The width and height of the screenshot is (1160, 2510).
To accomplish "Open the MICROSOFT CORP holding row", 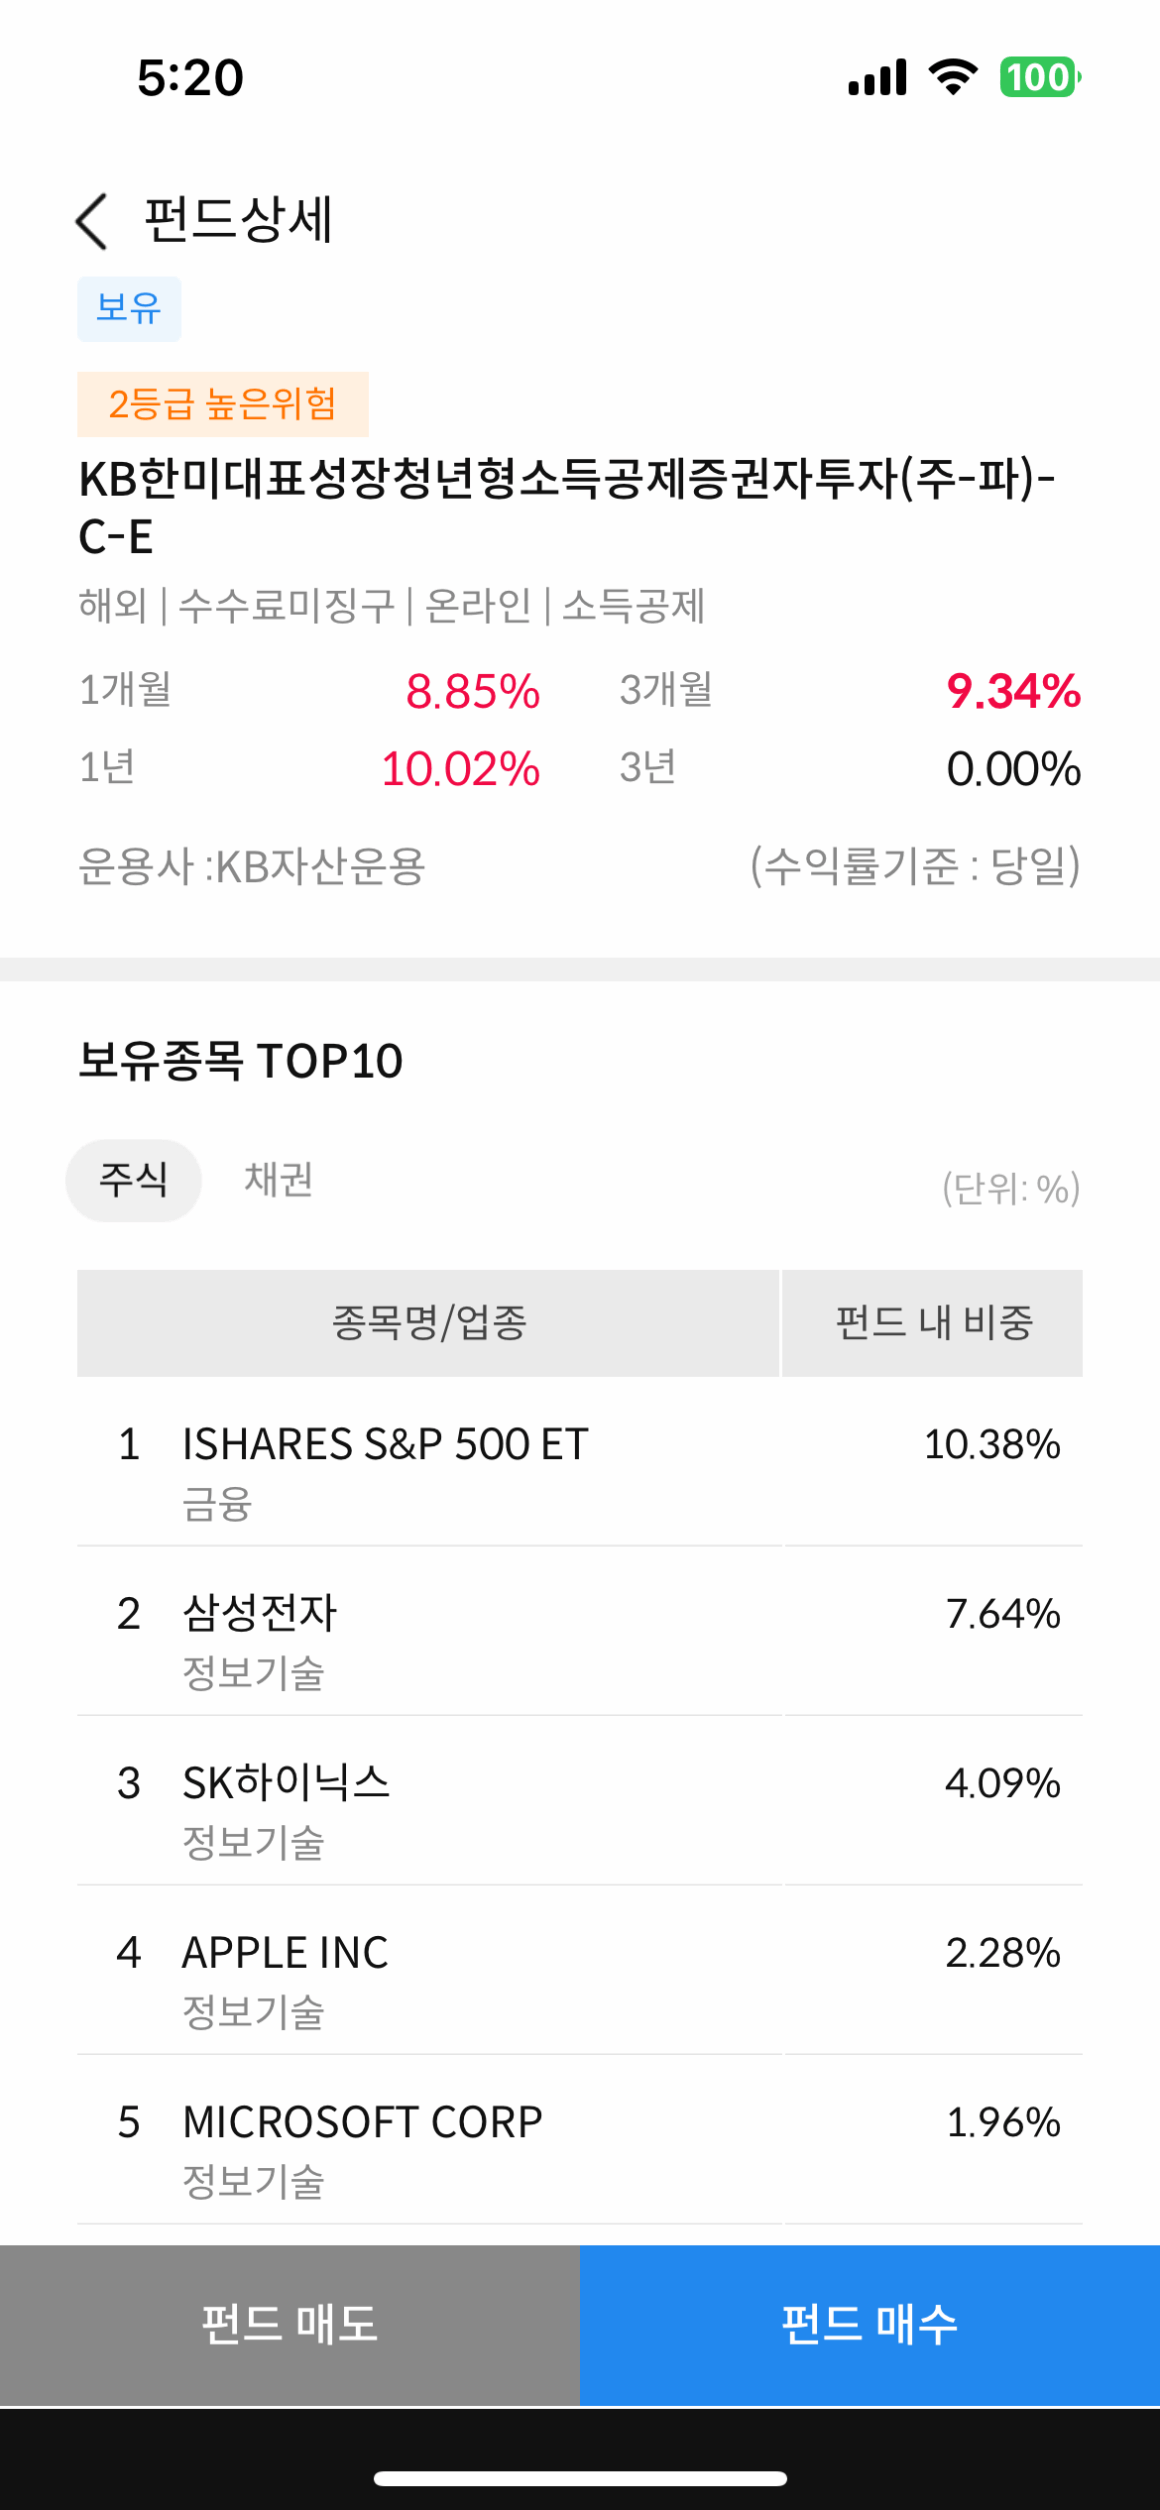I will [x=580, y=2141].
